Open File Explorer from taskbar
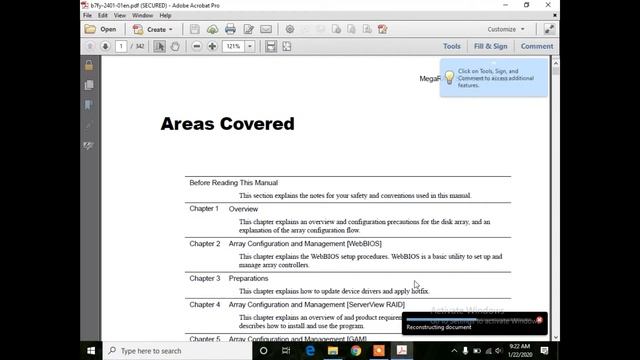 click(x=333, y=351)
